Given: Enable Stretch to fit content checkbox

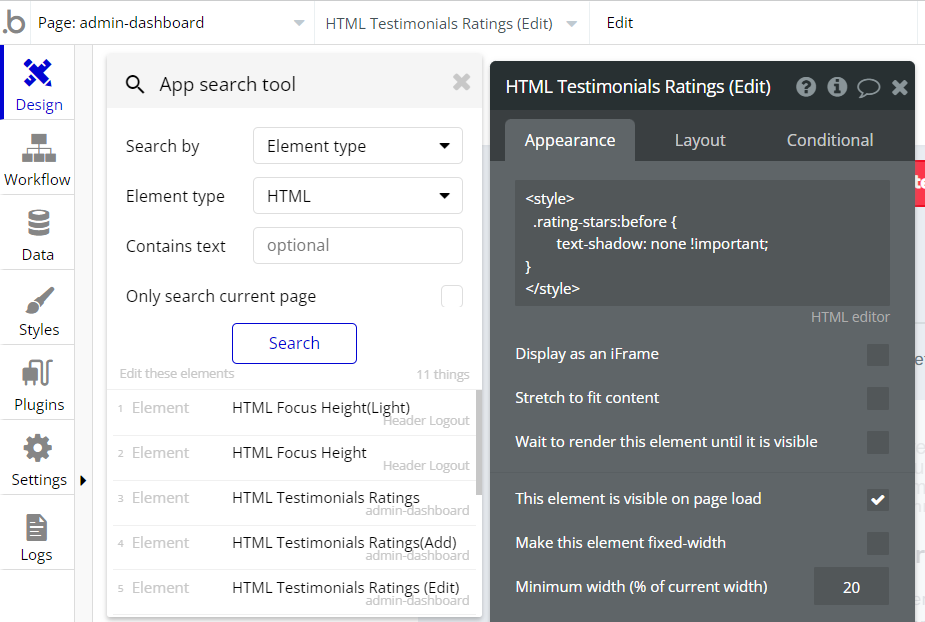Looking at the screenshot, I should 878,399.
